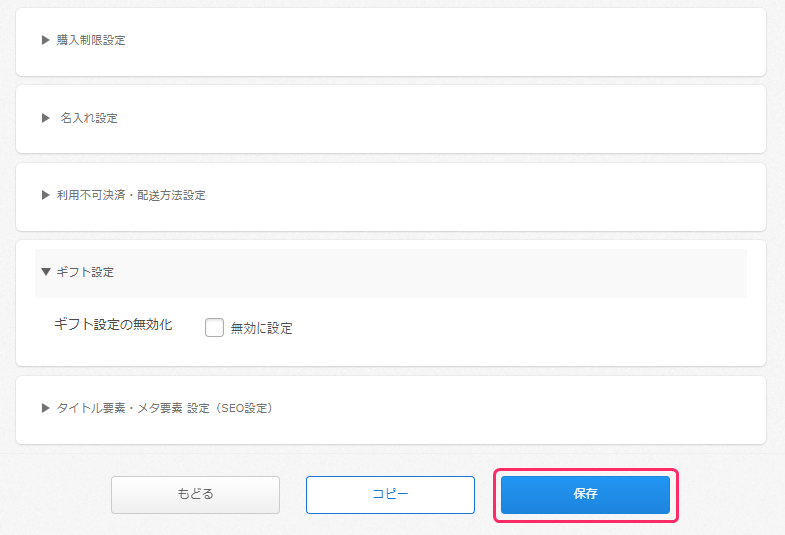
Task: Click empty area of 購入制限設定 panel
Action: tap(450, 40)
